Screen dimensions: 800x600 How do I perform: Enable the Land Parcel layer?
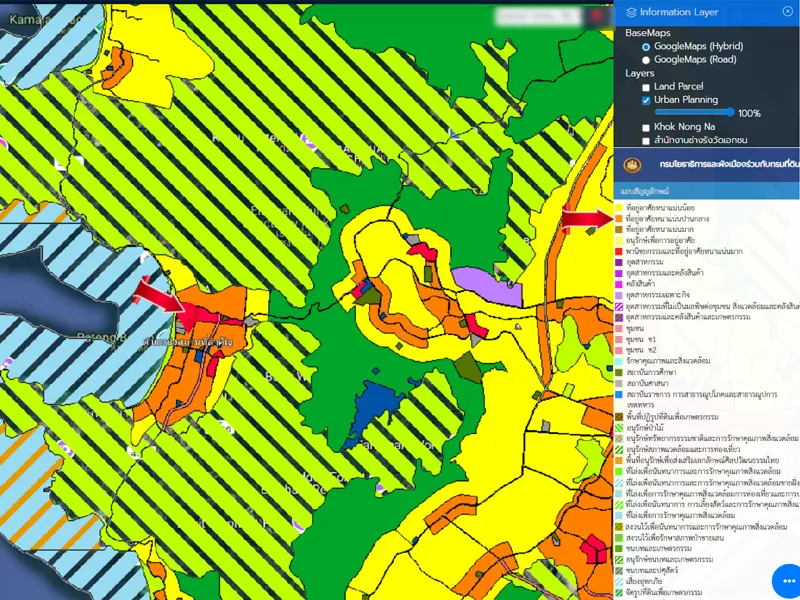click(x=646, y=87)
